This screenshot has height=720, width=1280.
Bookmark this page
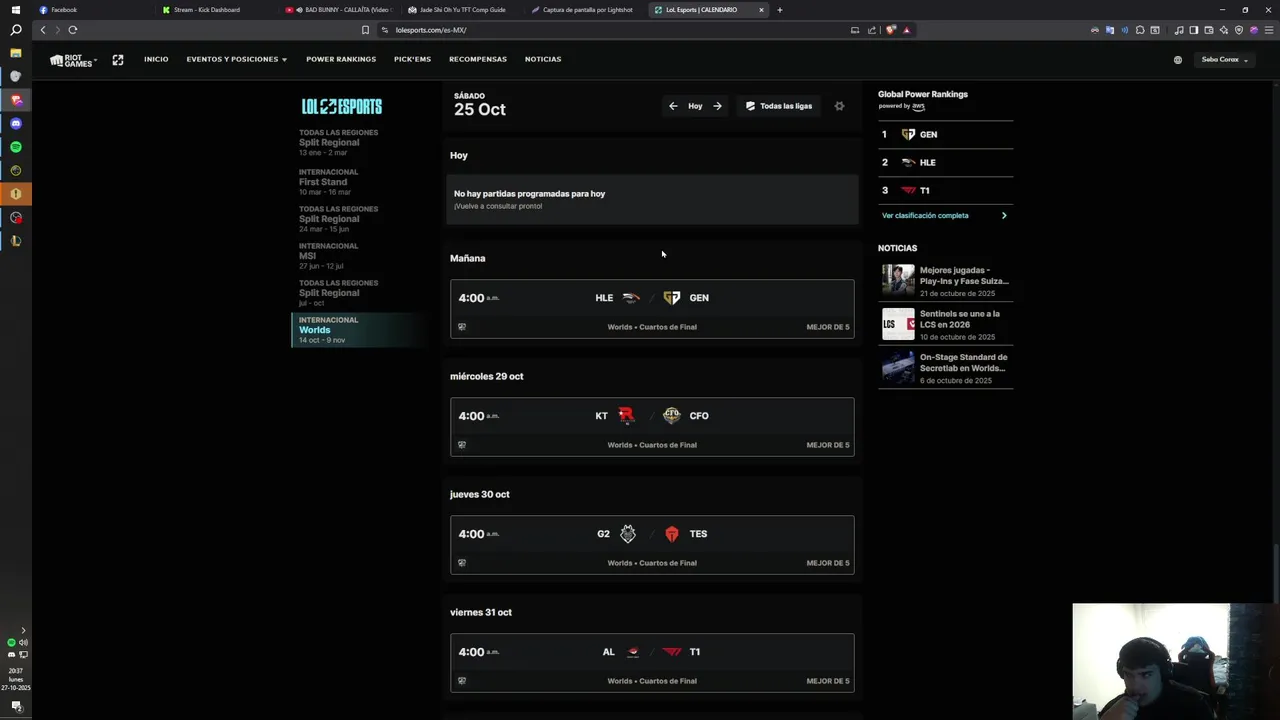(x=365, y=30)
